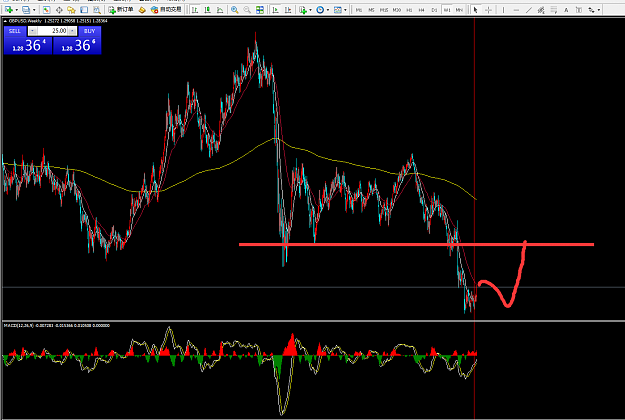The height and width of the screenshot is (420, 625).
Task: Select the M15 timeframe
Action: pyautogui.click(x=384, y=10)
